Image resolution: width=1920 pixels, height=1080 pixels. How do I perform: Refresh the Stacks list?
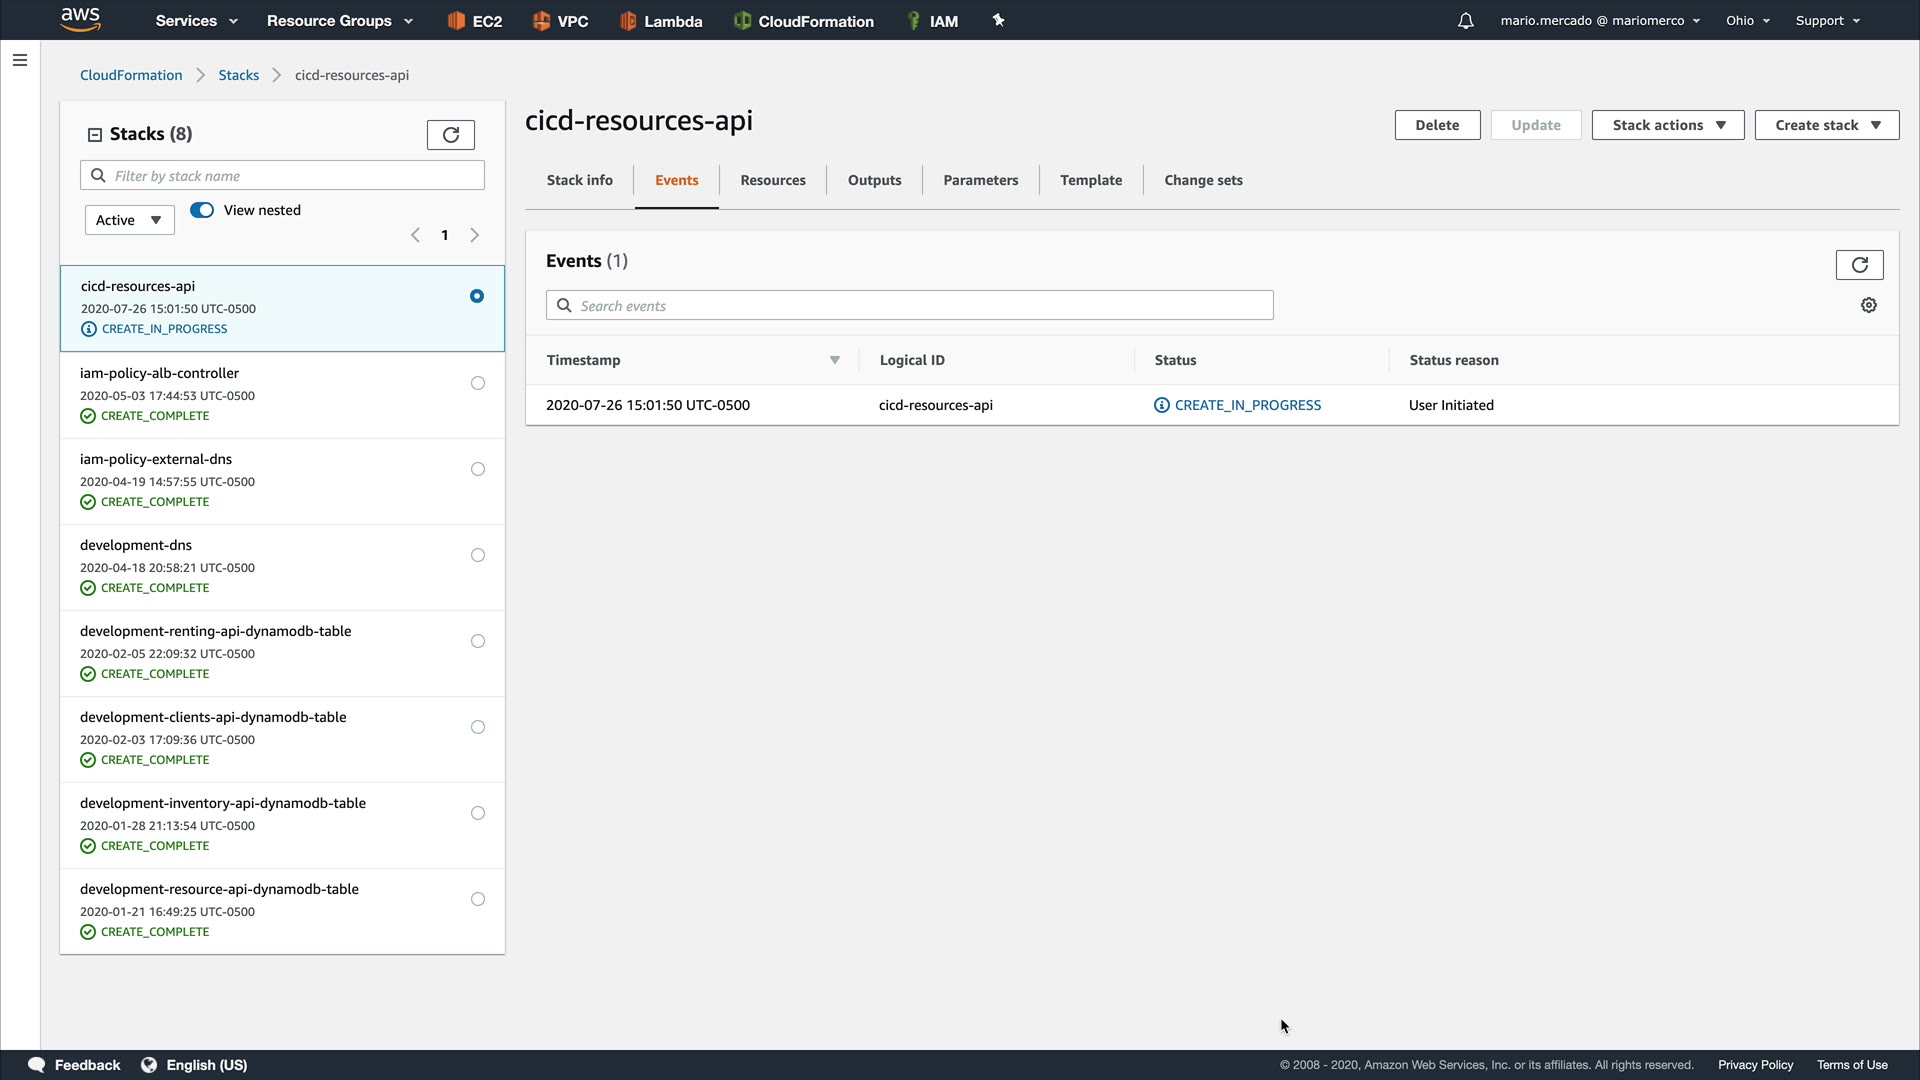tap(450, 134)
